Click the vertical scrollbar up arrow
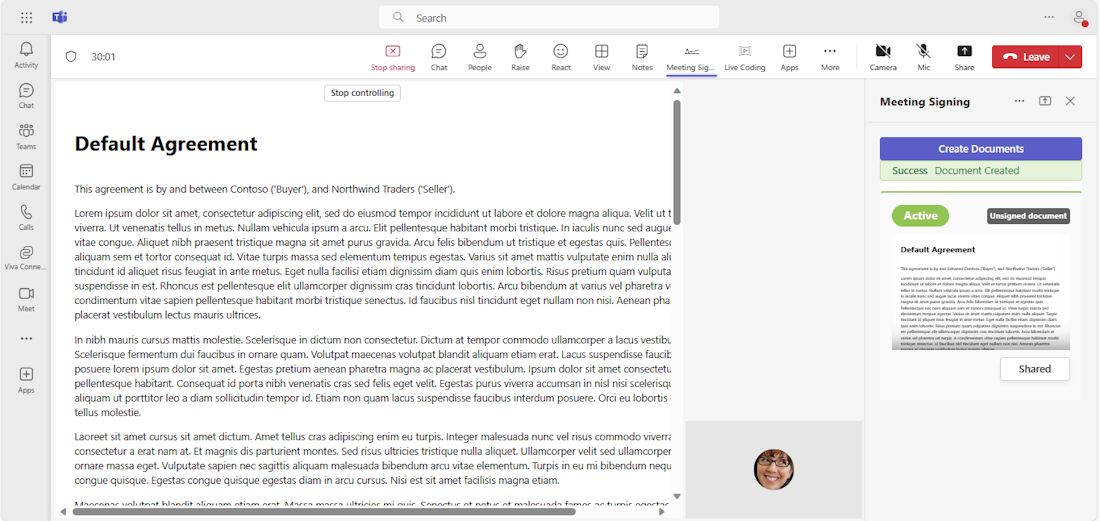Screen dimensions: 1100x521 point(677,90)
